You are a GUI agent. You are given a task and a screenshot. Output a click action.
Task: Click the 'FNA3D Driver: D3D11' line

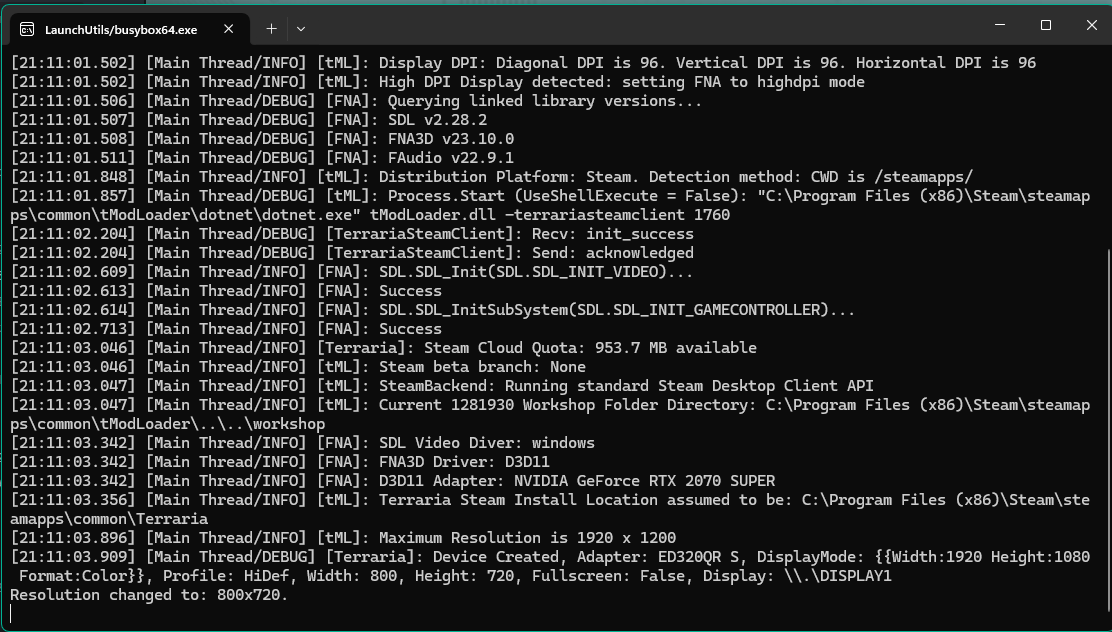pos(464,462)
